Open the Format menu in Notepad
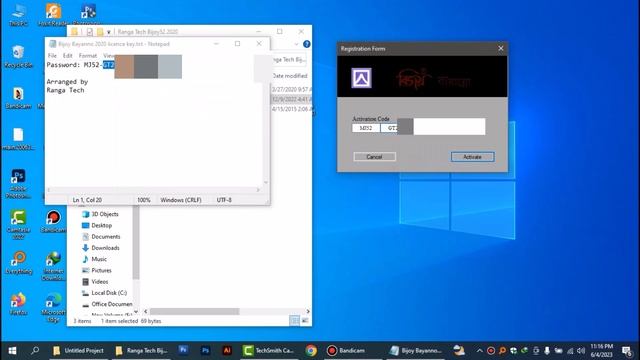 tap(88, 56)
